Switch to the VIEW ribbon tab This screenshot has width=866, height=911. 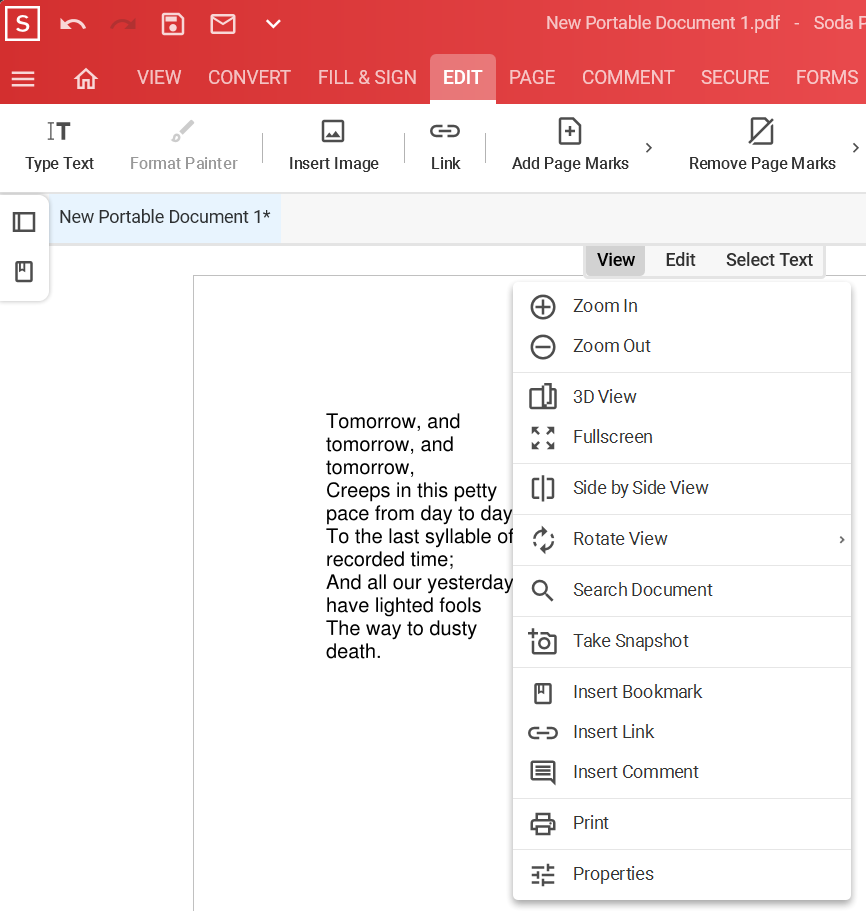point(159,78)
